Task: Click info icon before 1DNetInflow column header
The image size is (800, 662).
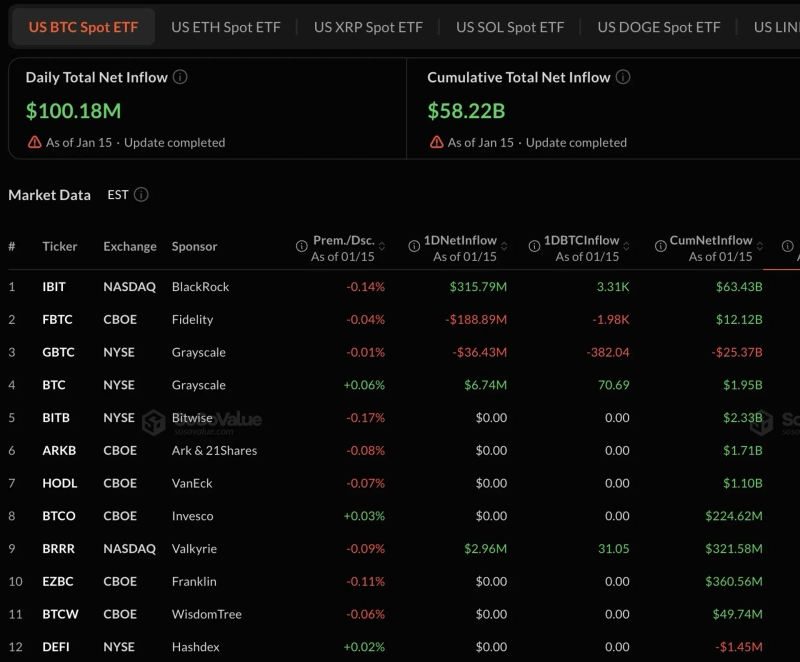Action: [414, 246]
